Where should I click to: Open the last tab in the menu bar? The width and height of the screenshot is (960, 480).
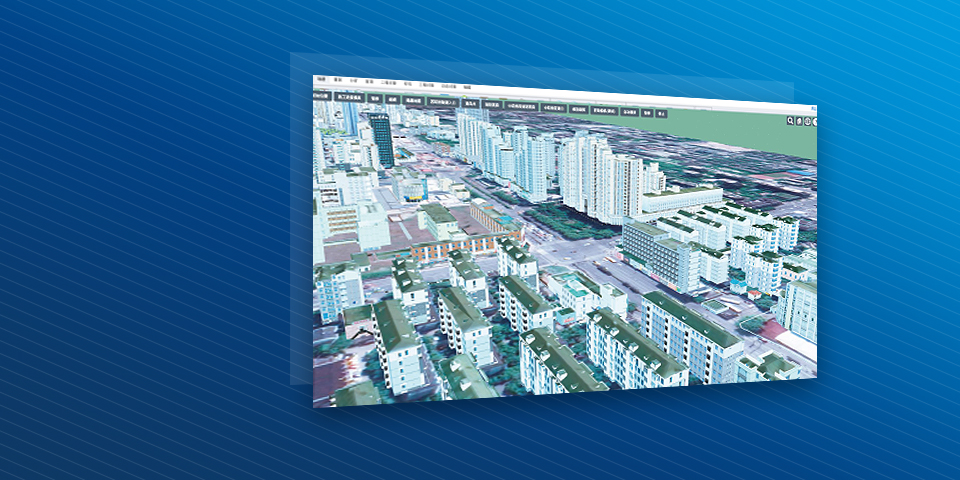click(467, 87)
